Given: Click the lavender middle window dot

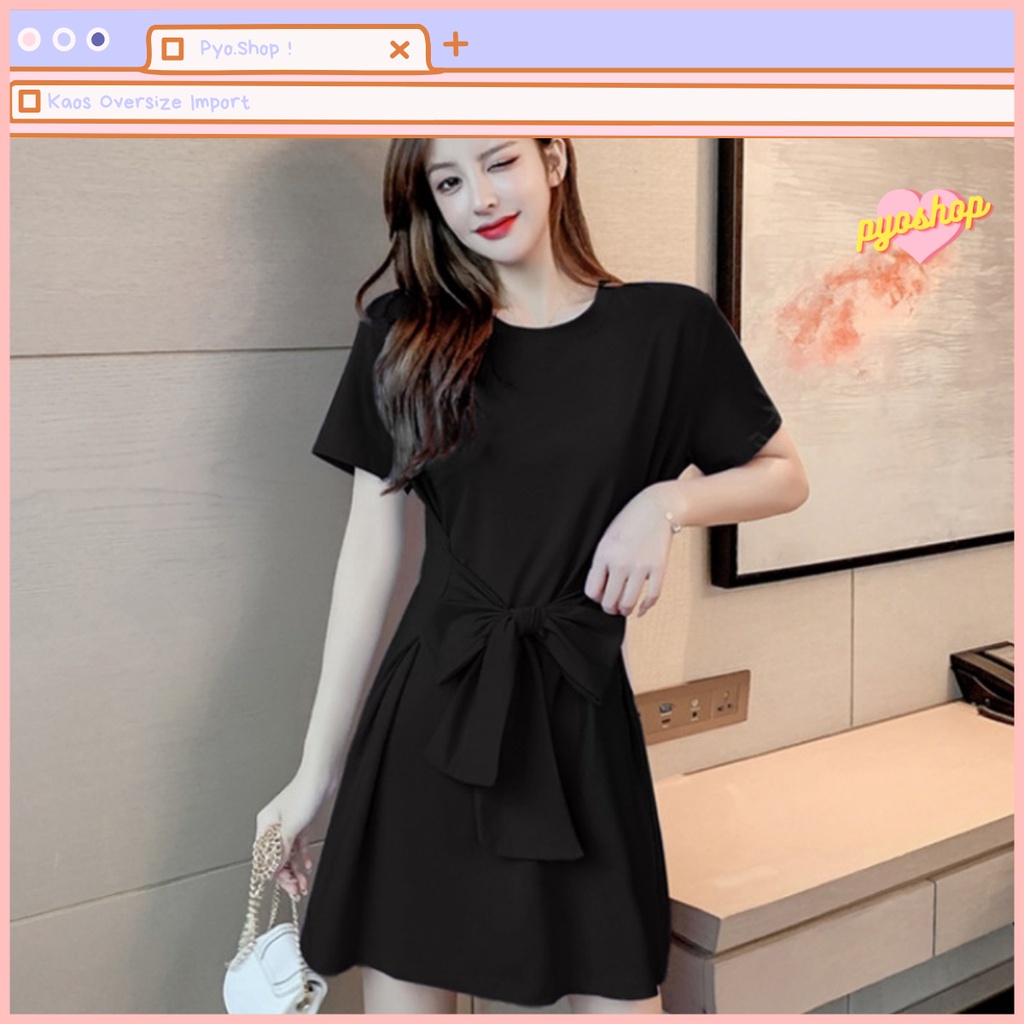Looking at the screenshot, I should point(63,40).
